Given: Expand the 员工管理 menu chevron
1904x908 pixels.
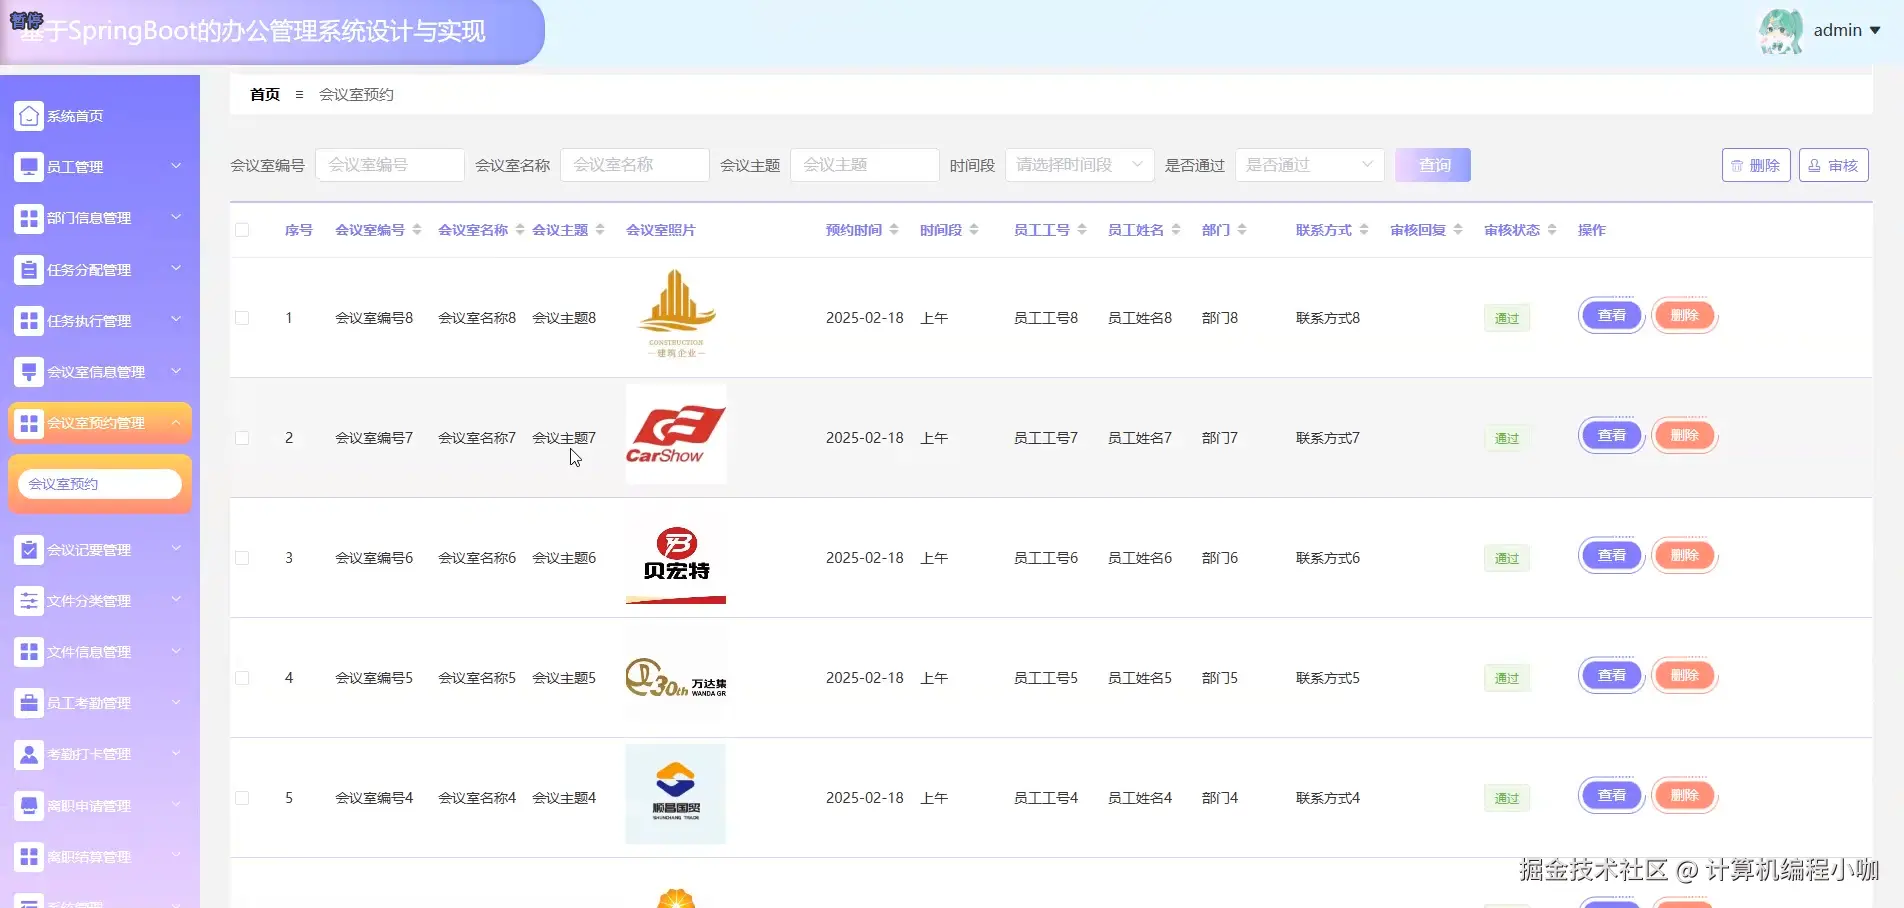Looking at the screenshot, I should pyautogui.click(x=176, y=166).
